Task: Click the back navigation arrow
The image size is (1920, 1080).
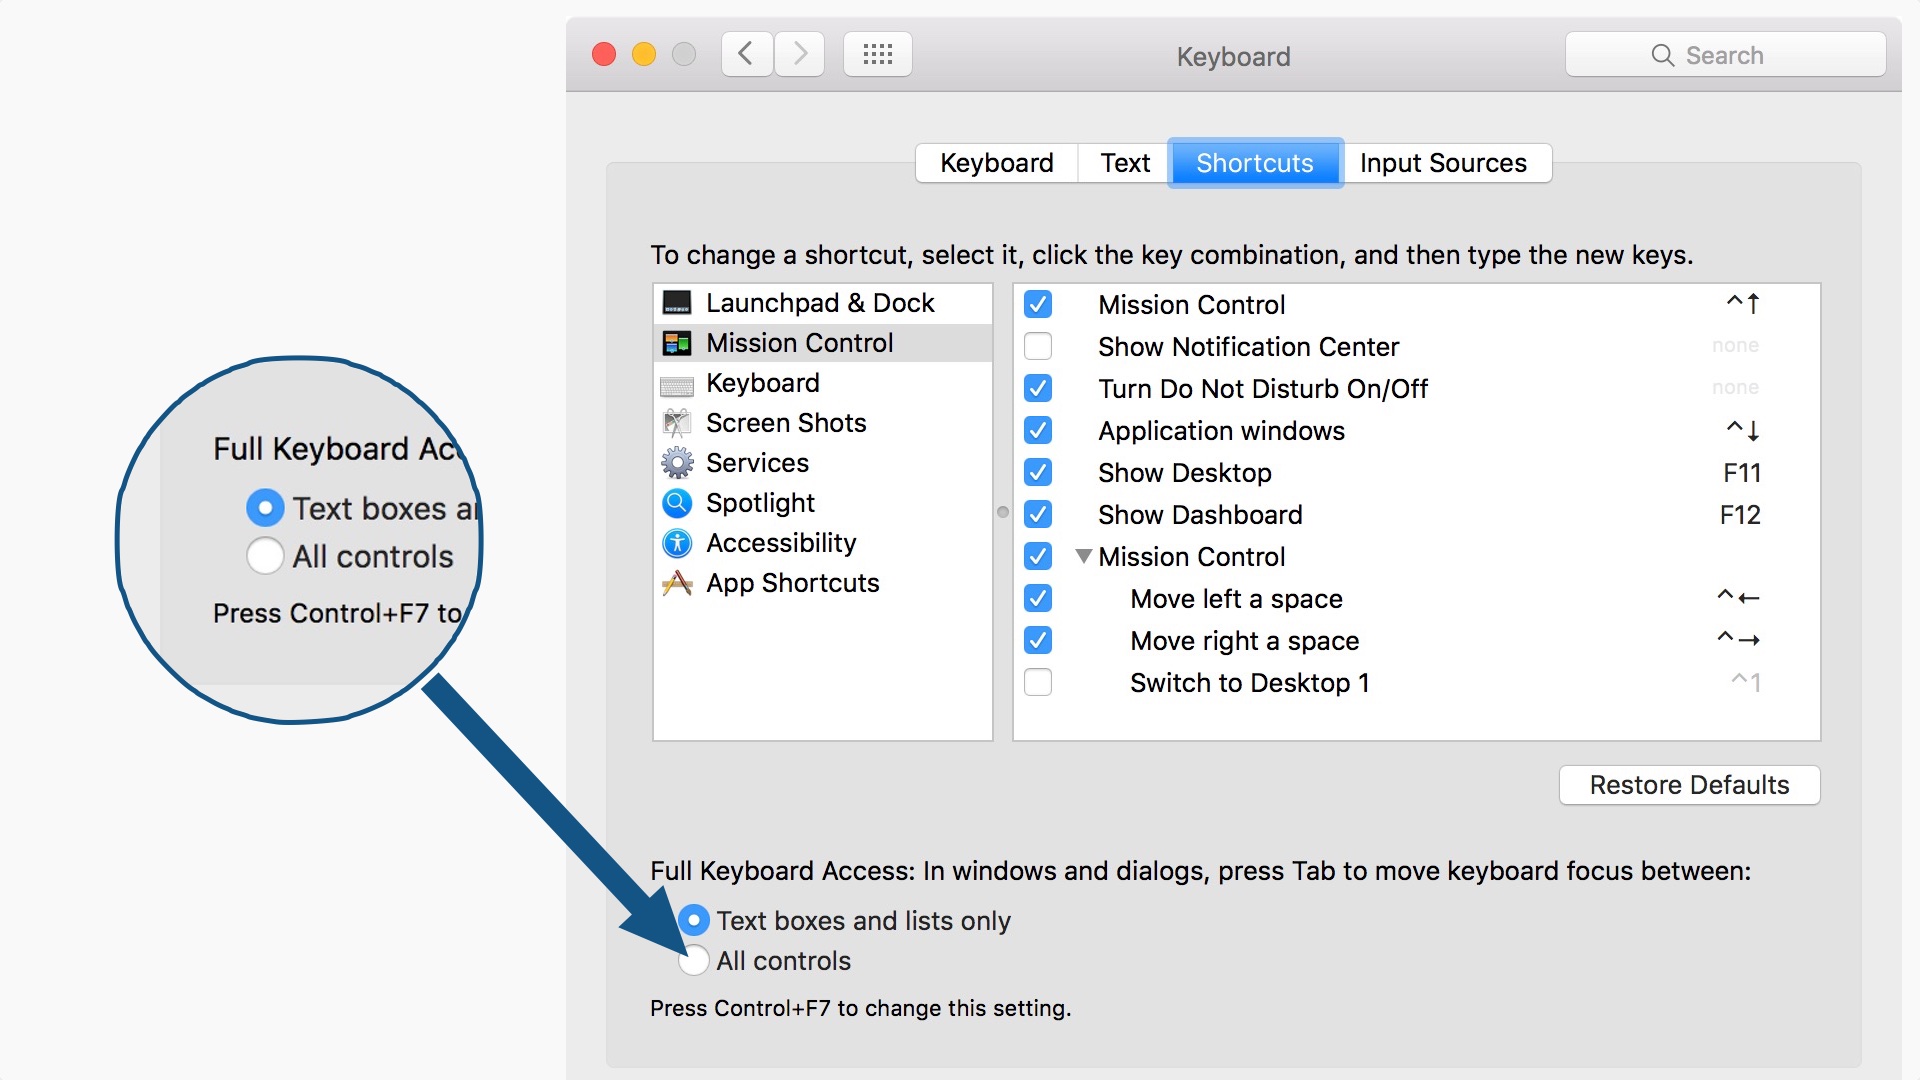Action: click(746, 54)
